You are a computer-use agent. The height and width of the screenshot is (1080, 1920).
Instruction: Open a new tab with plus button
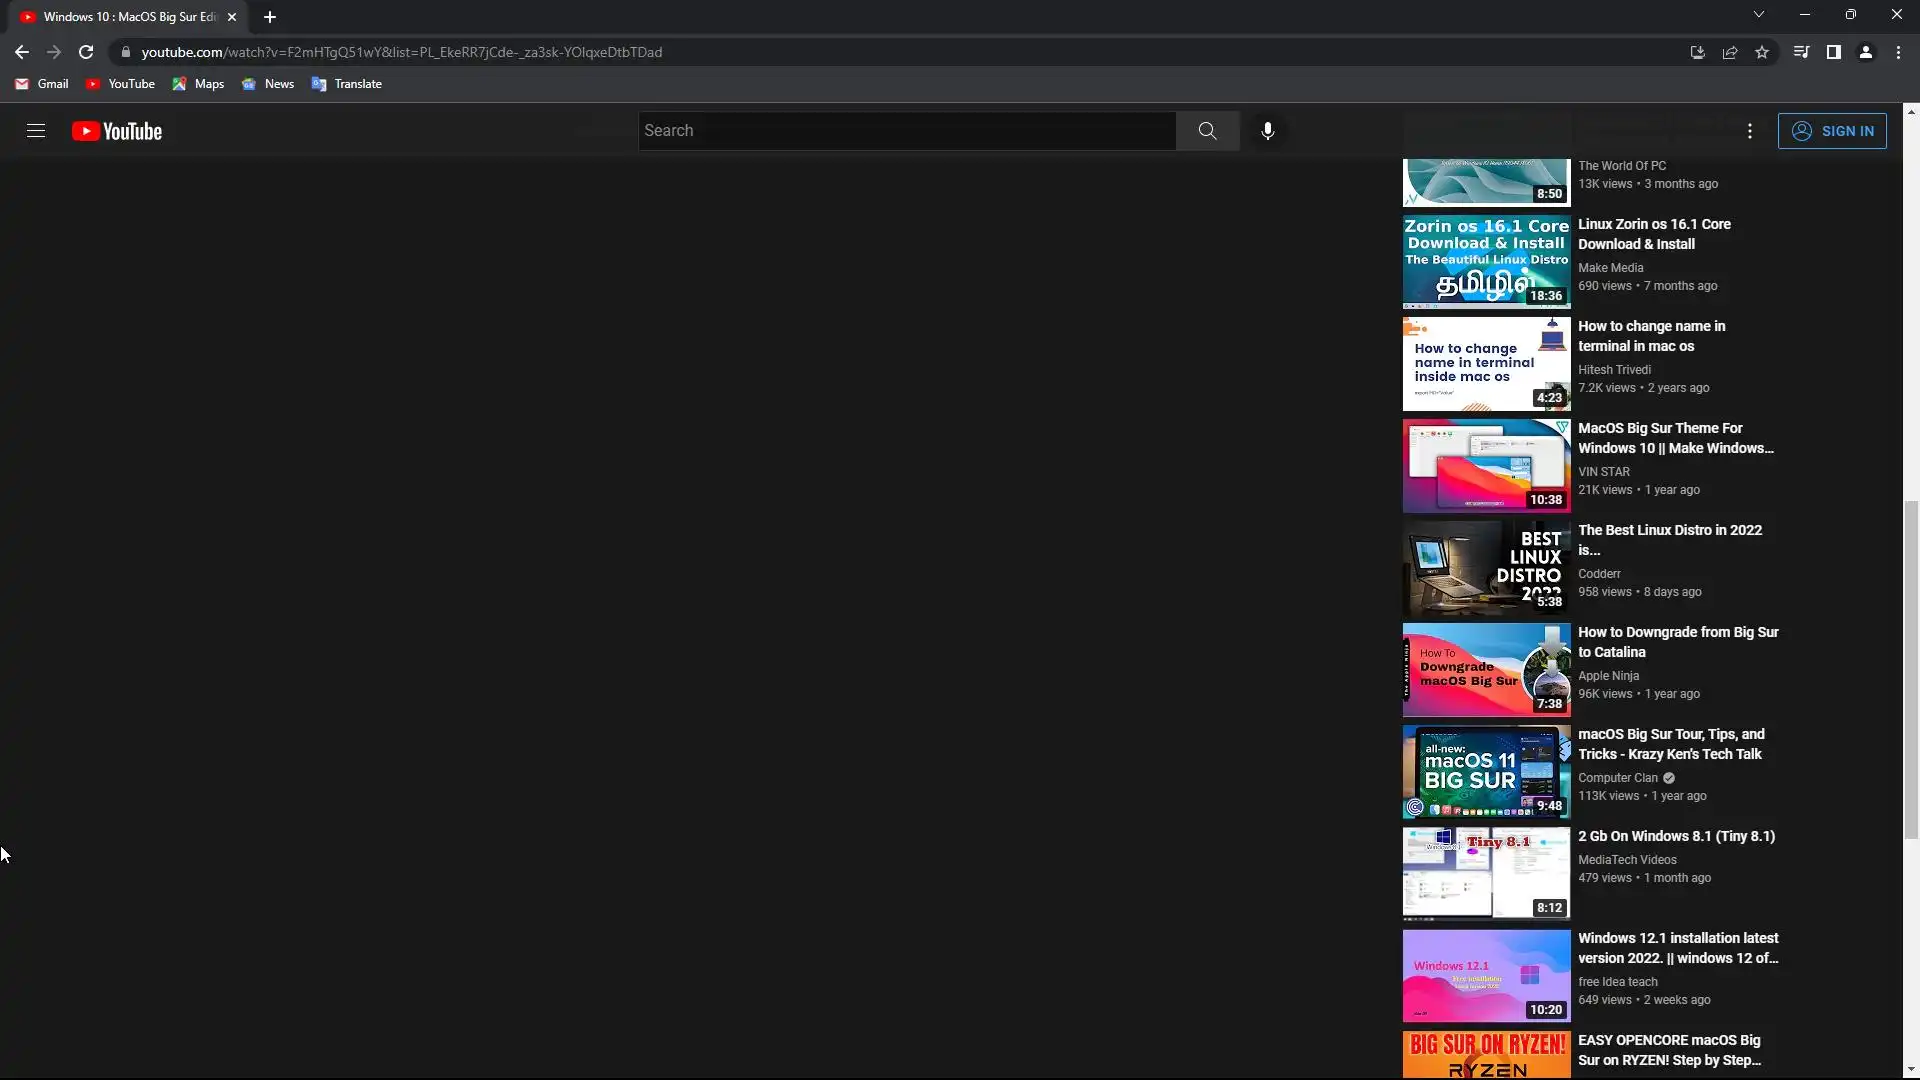(270, 17)
